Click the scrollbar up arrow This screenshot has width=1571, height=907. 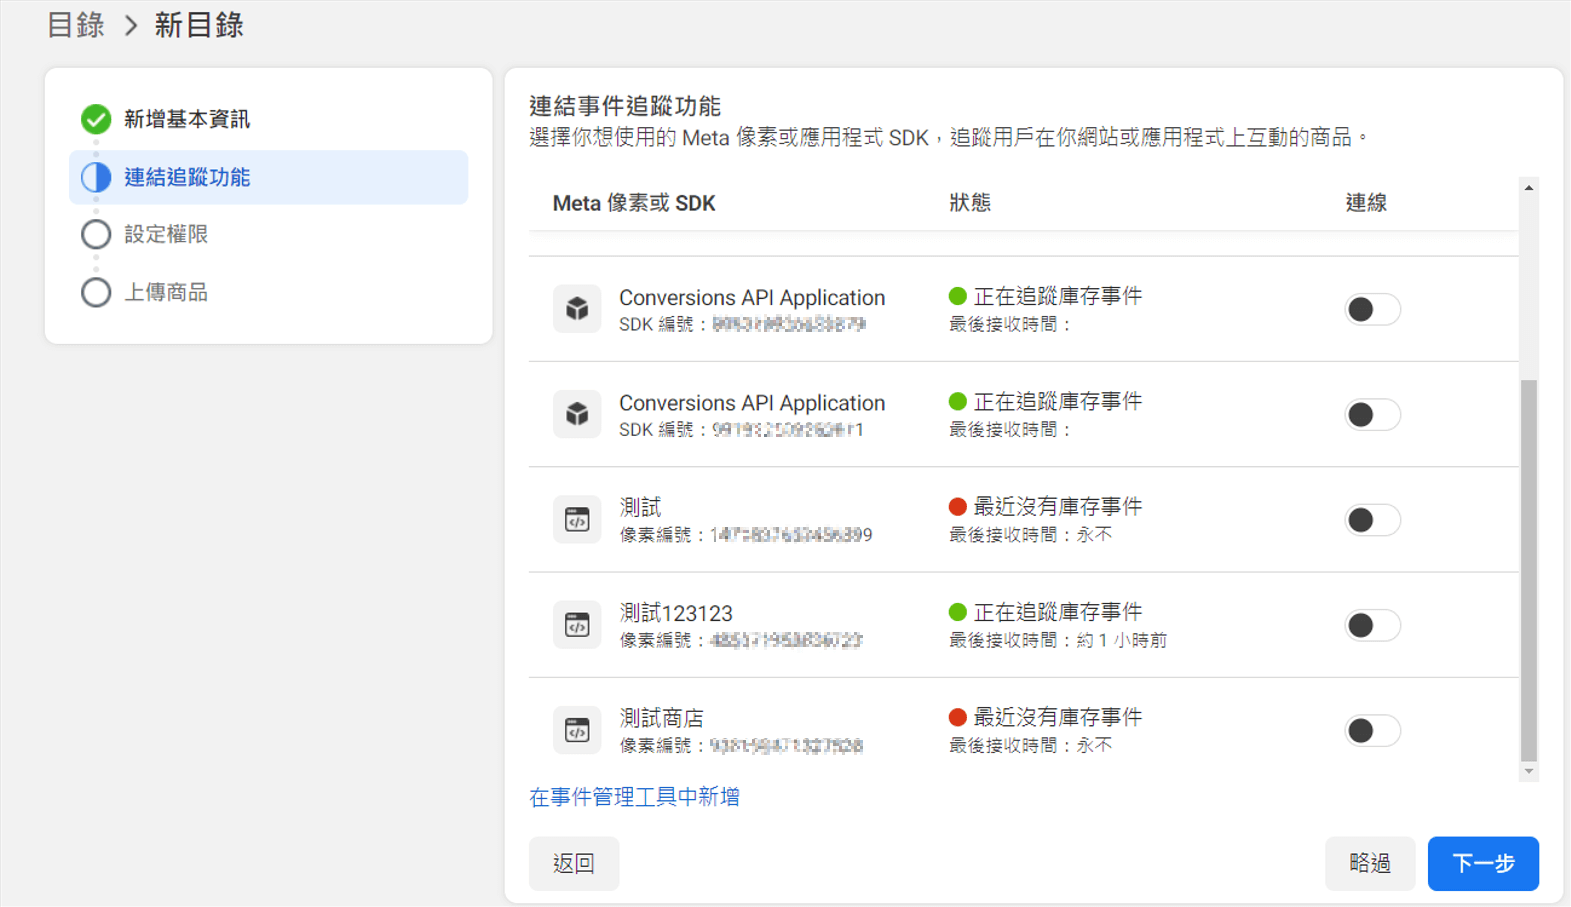coord(1529,188)
